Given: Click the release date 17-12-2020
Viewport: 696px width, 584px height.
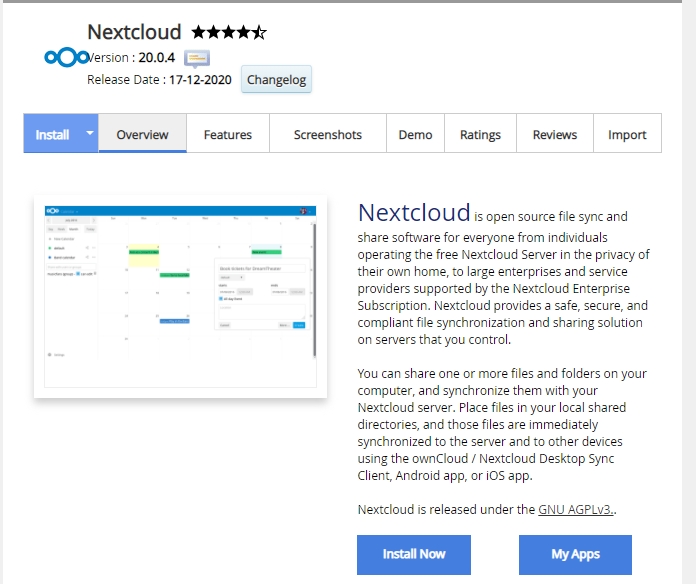Looking at the screenshot, I should [x=200, y=80].
